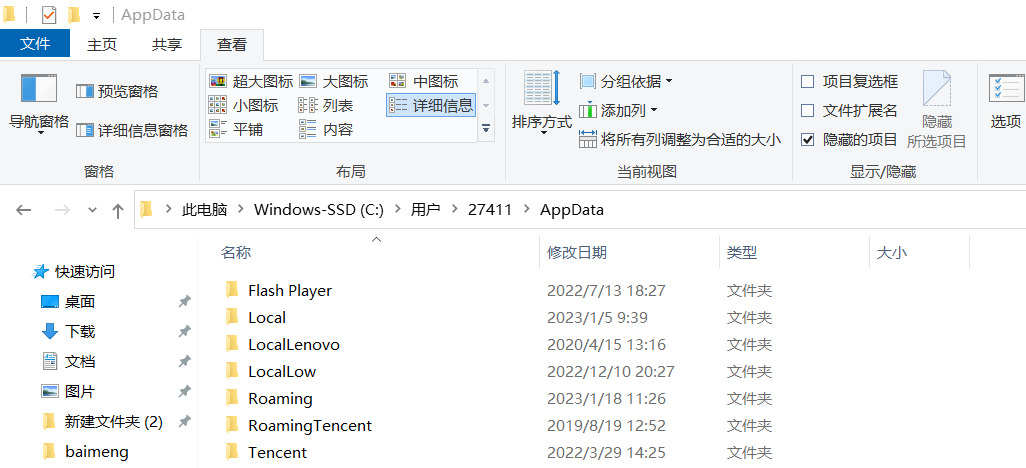Uncheck the 隐藏的项目 checkbox
The width and height of the screenshot is (1026, 468).
point(807,139)
